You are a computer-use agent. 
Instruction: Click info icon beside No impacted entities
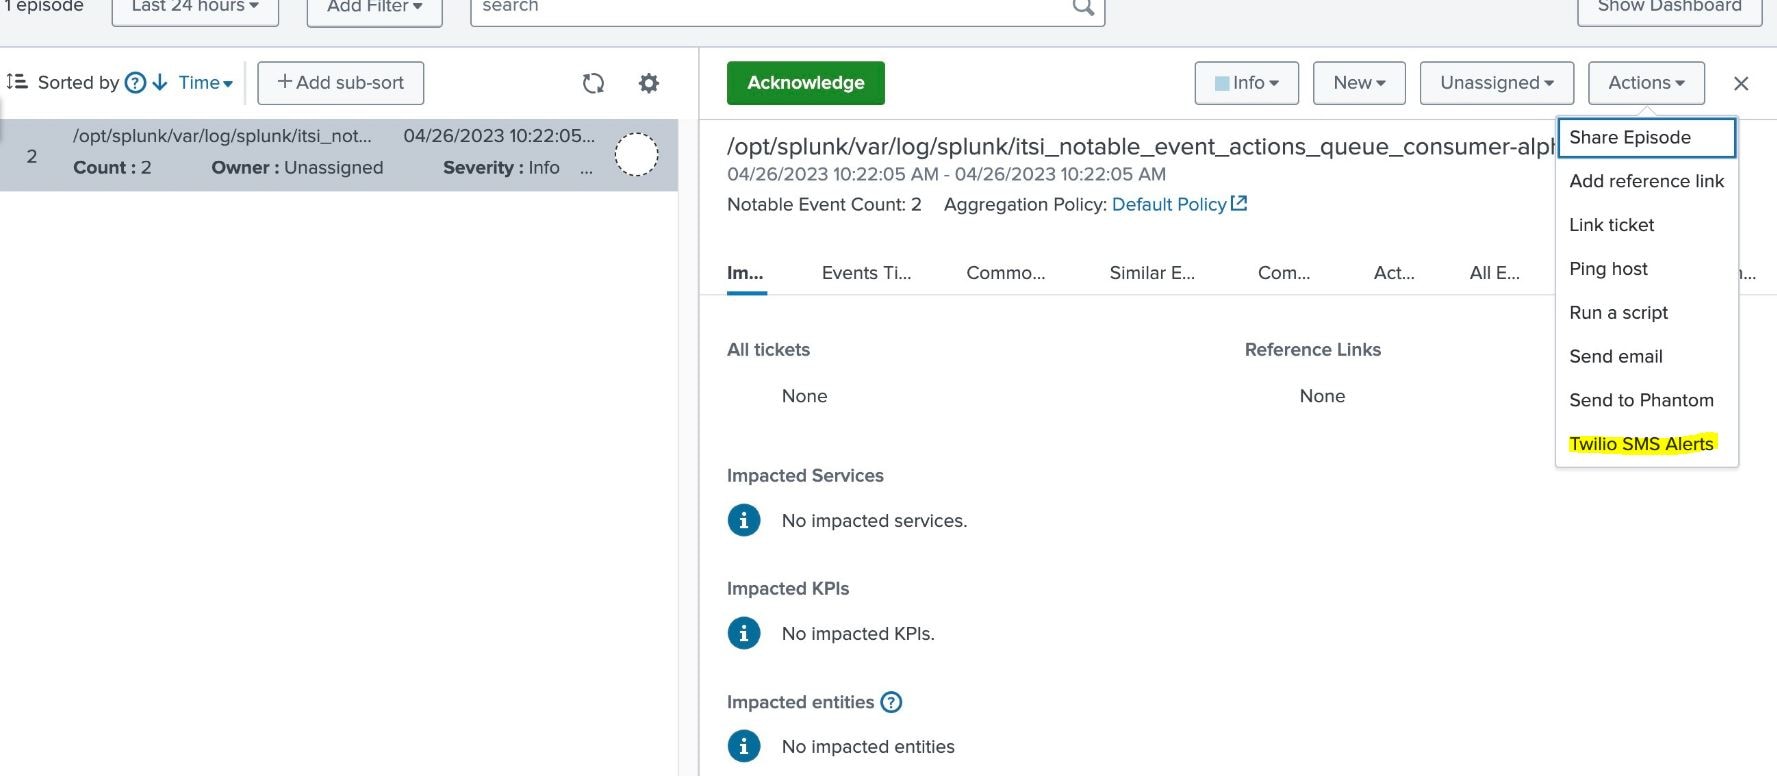[744, 747]
